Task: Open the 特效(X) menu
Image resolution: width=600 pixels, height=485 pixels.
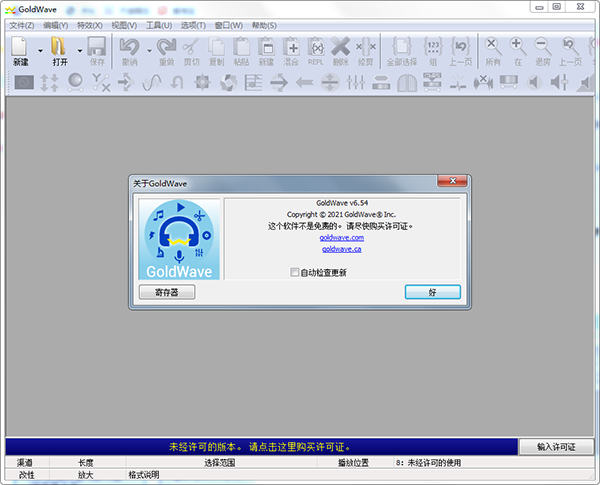Action: 90,25
